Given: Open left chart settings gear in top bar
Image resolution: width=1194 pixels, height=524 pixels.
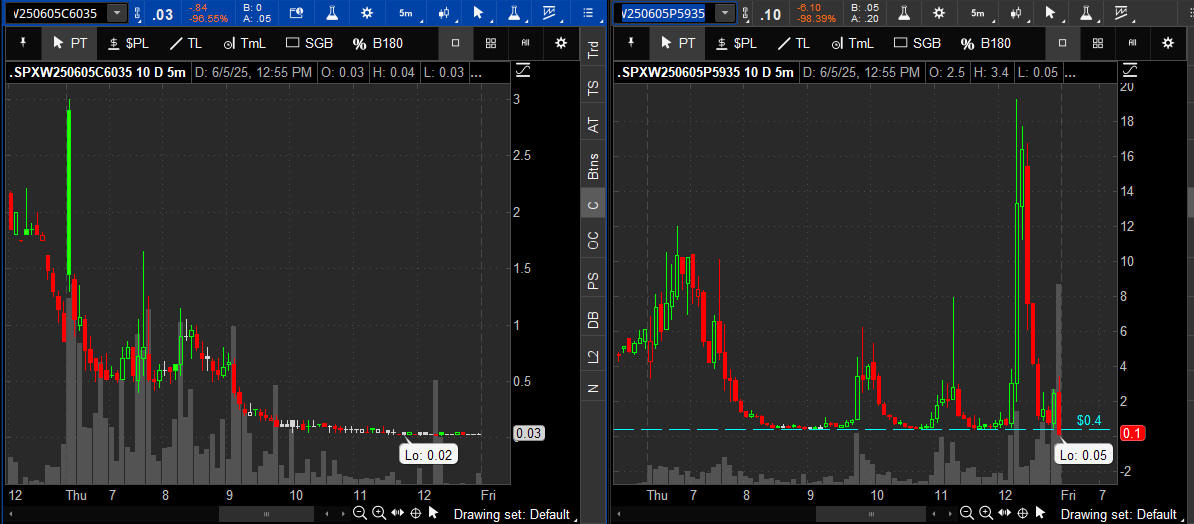Looking at the screenshot, I should click(x=367, y=13).
